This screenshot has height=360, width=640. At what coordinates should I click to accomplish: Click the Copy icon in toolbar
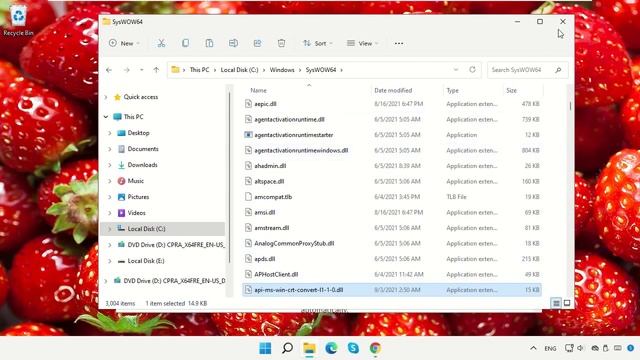(x=185, y=43)
